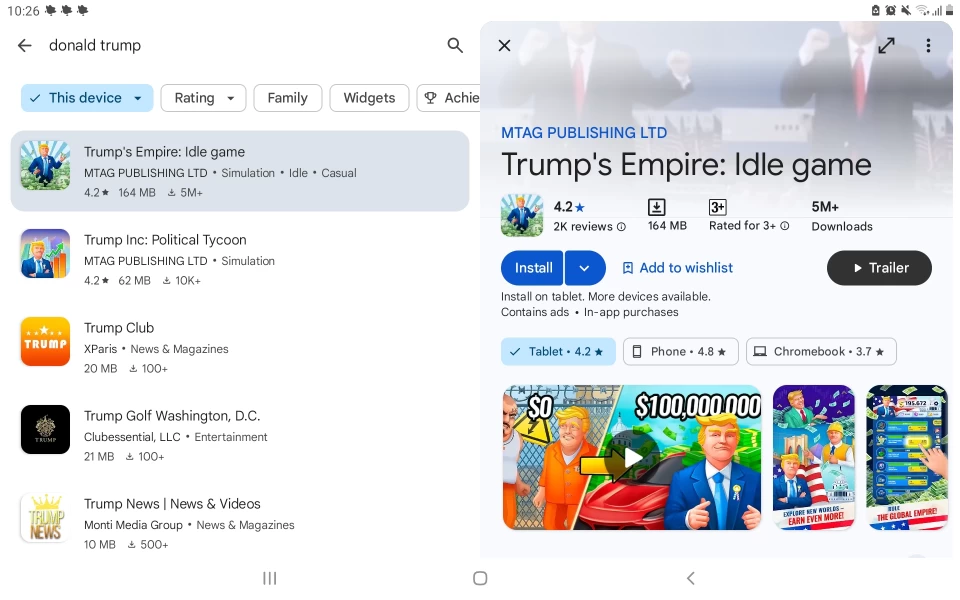Open the Rating filter dropdown
The image size is (960, 600).
(x=203, y=98)
